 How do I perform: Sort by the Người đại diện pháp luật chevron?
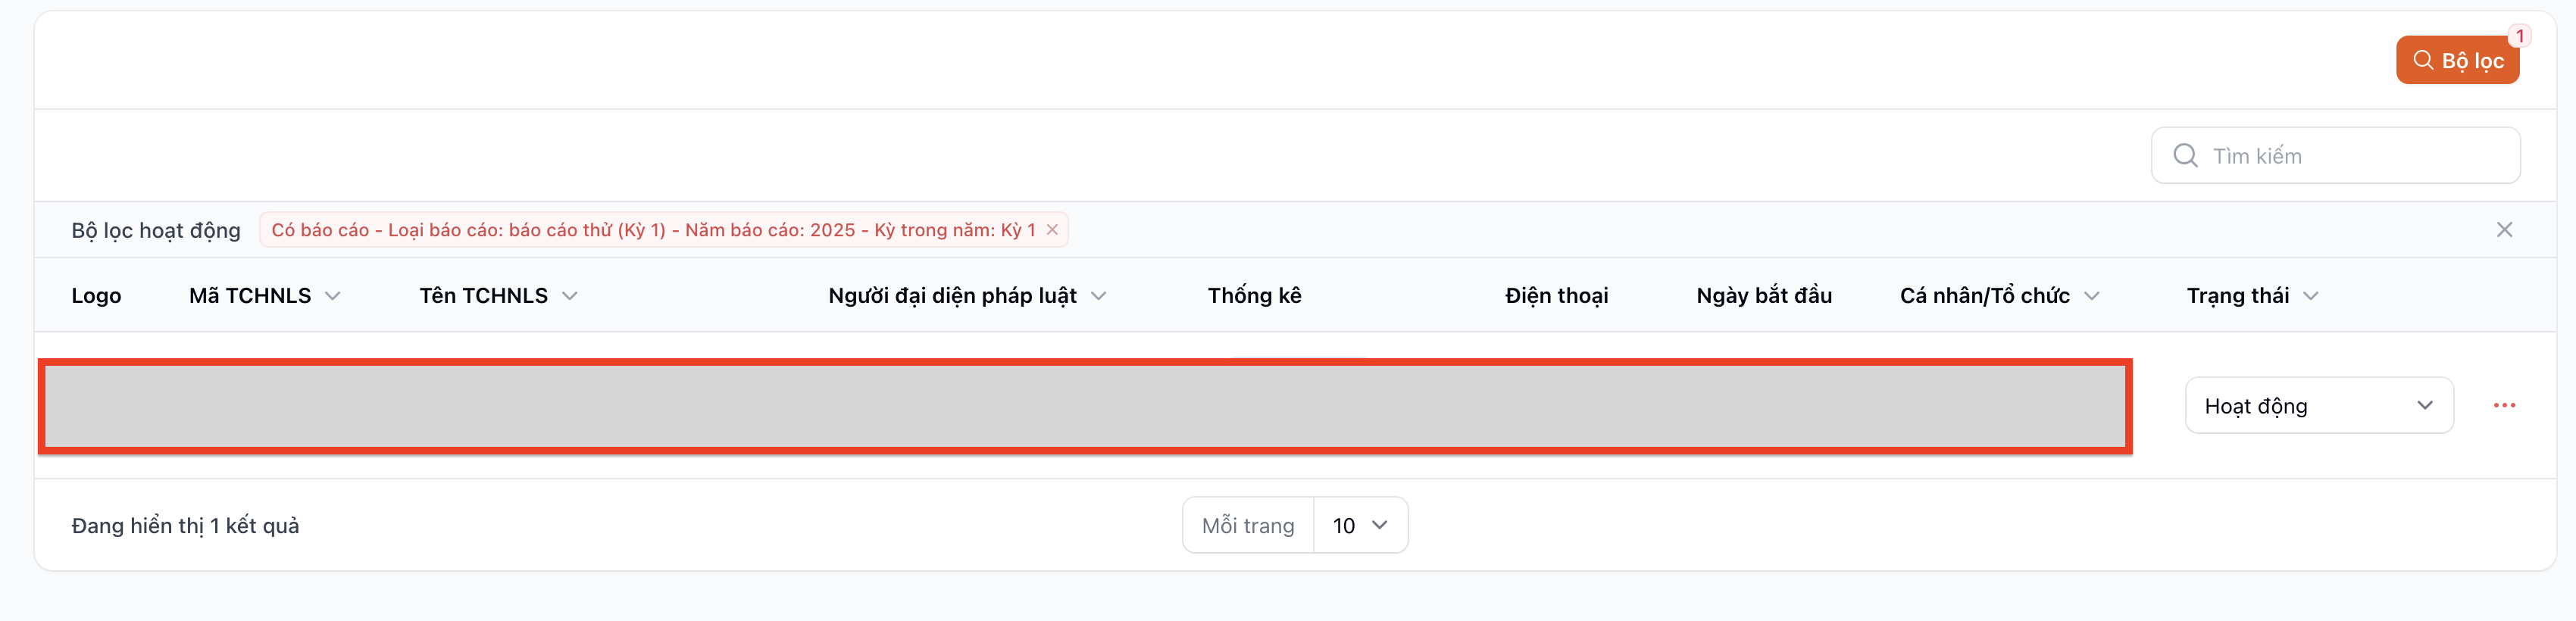(x=1098, y=296)
